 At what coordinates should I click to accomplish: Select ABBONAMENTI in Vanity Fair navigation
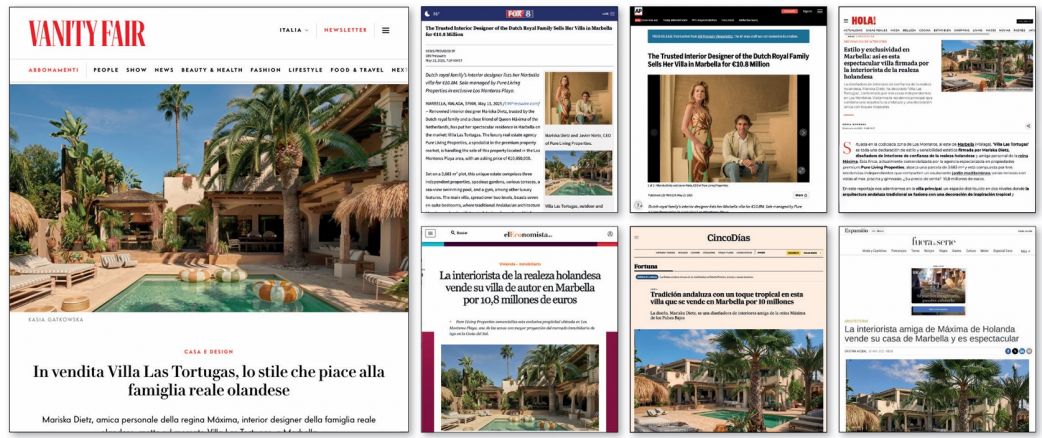click(53, 70)
